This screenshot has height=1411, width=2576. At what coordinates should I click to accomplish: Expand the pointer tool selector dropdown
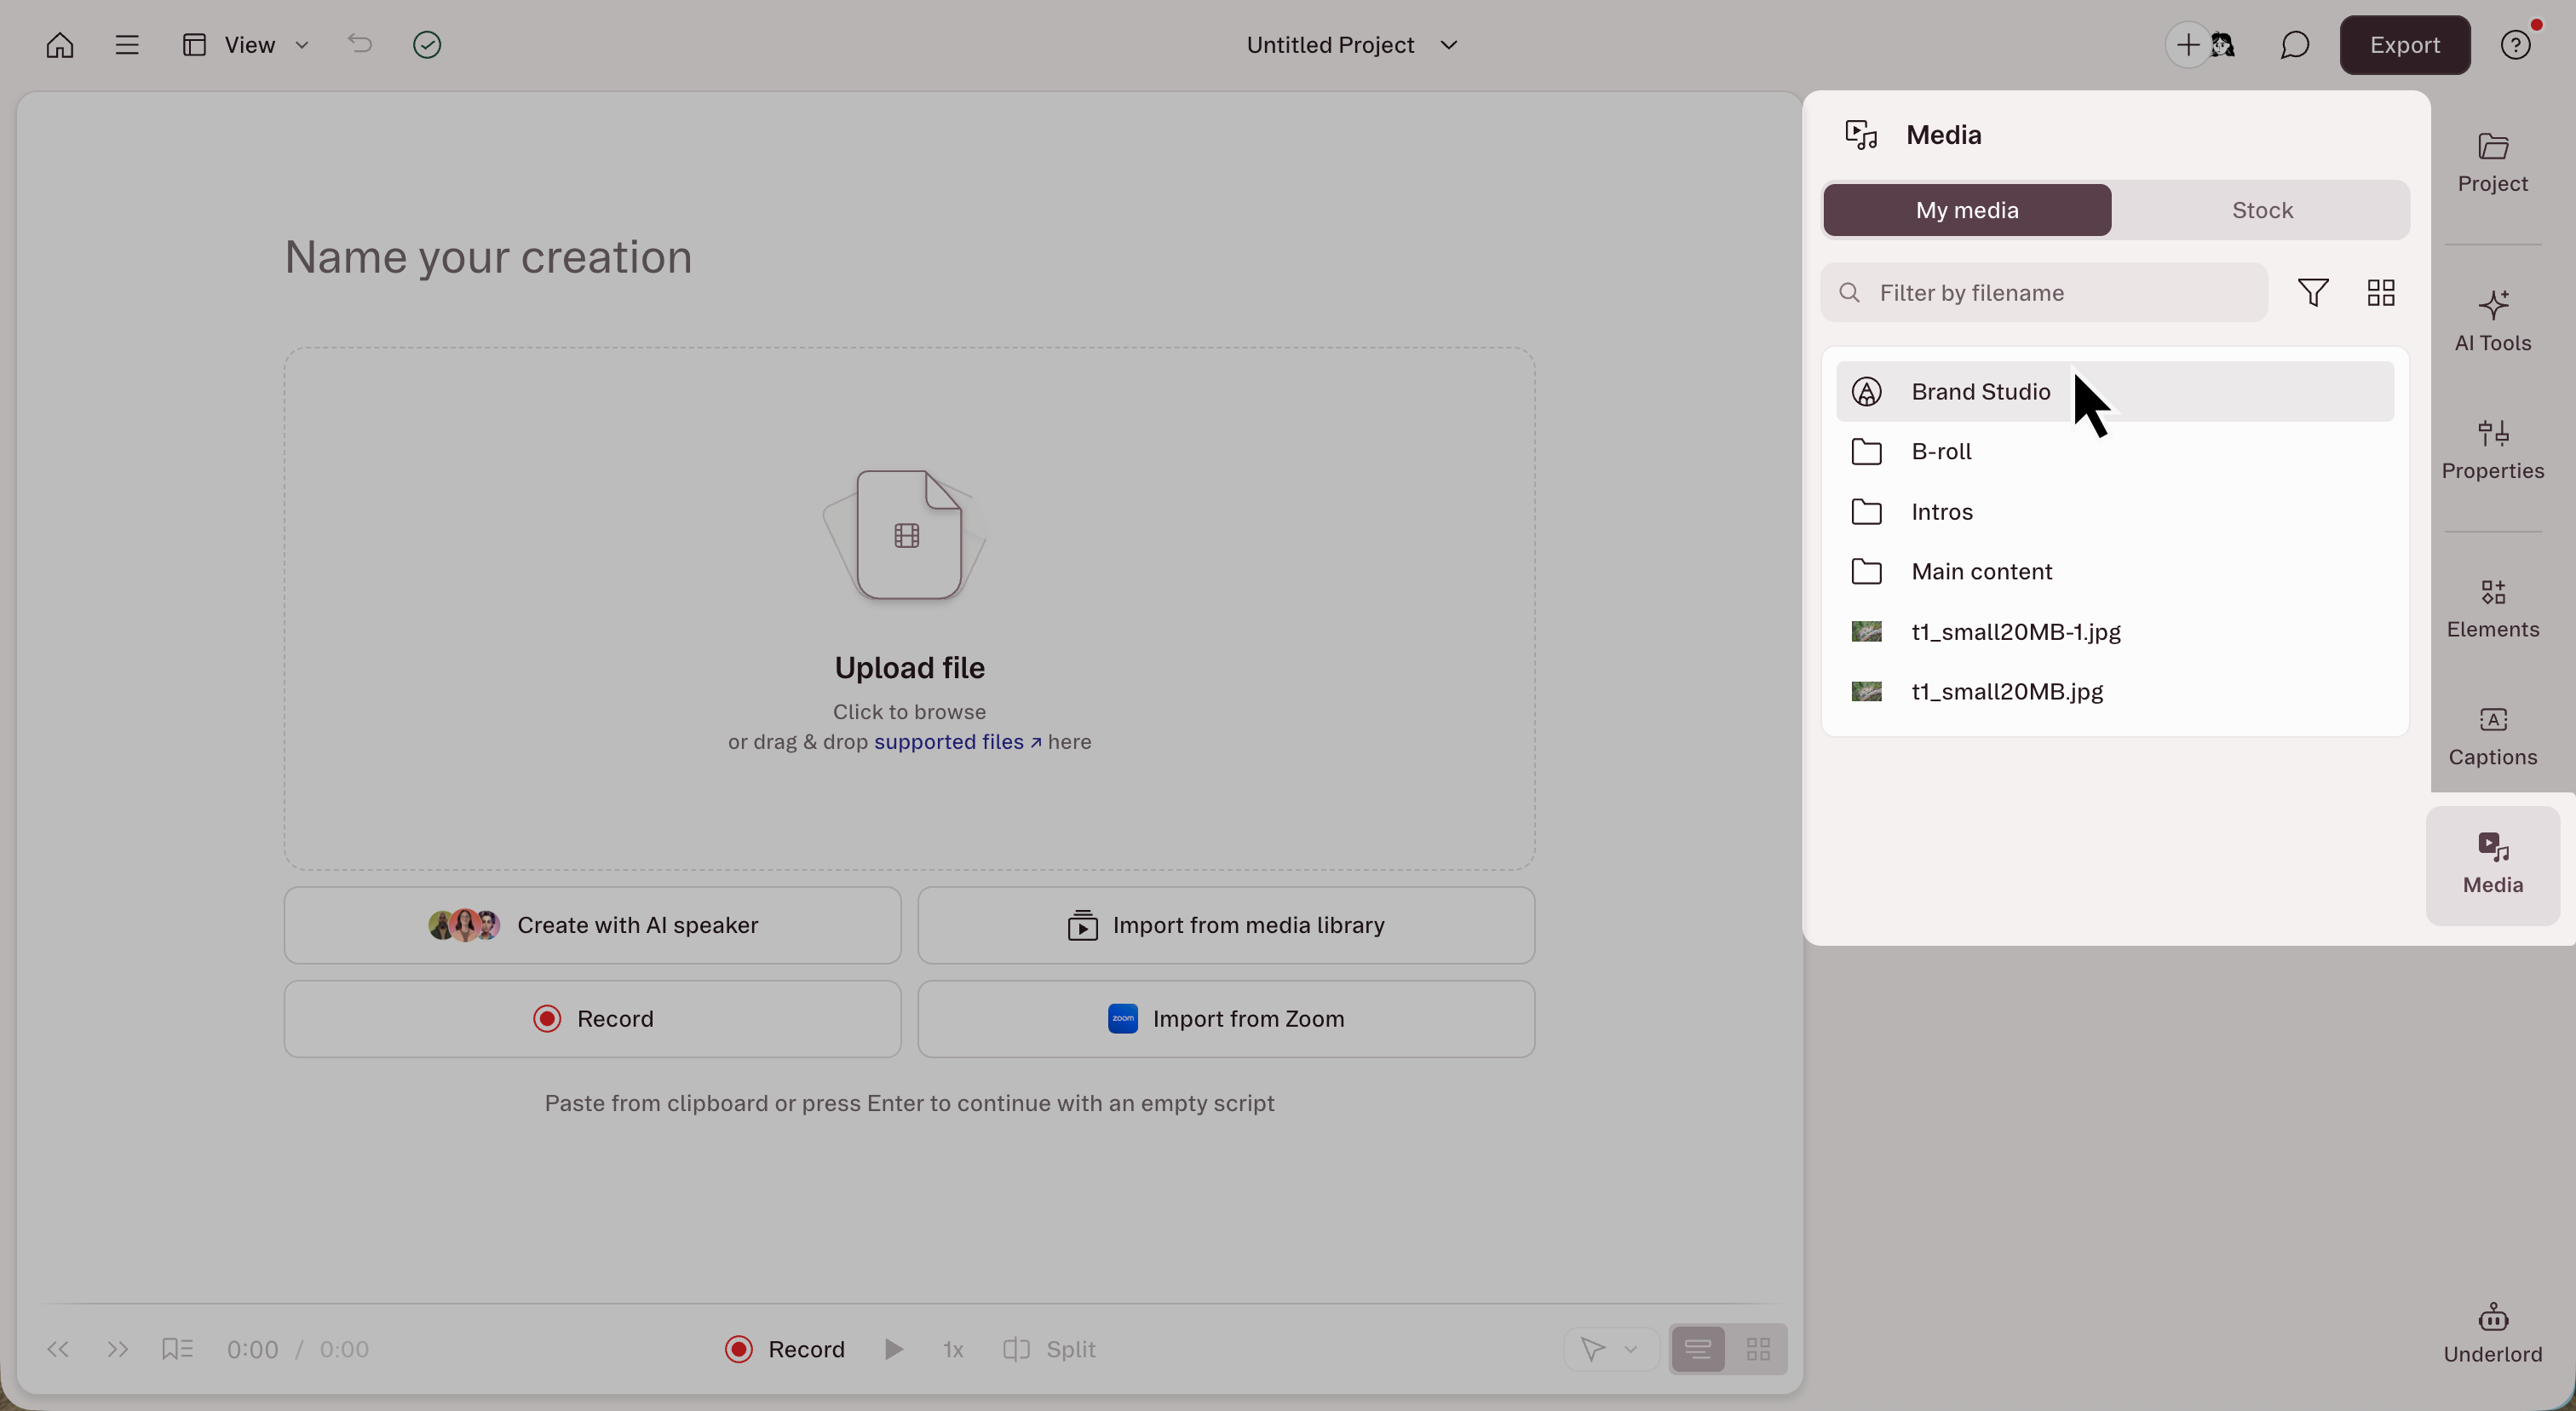1630,1349
